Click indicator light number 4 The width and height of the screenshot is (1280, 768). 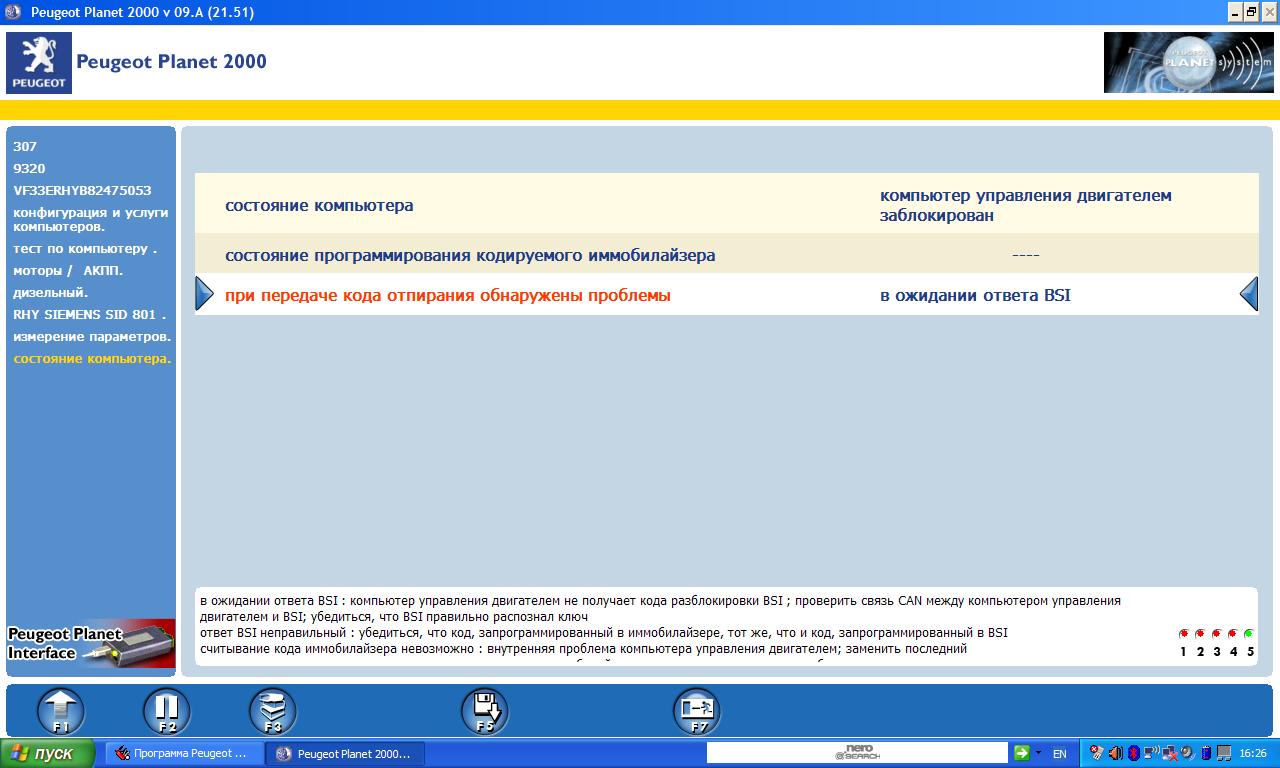[1232, 634]
